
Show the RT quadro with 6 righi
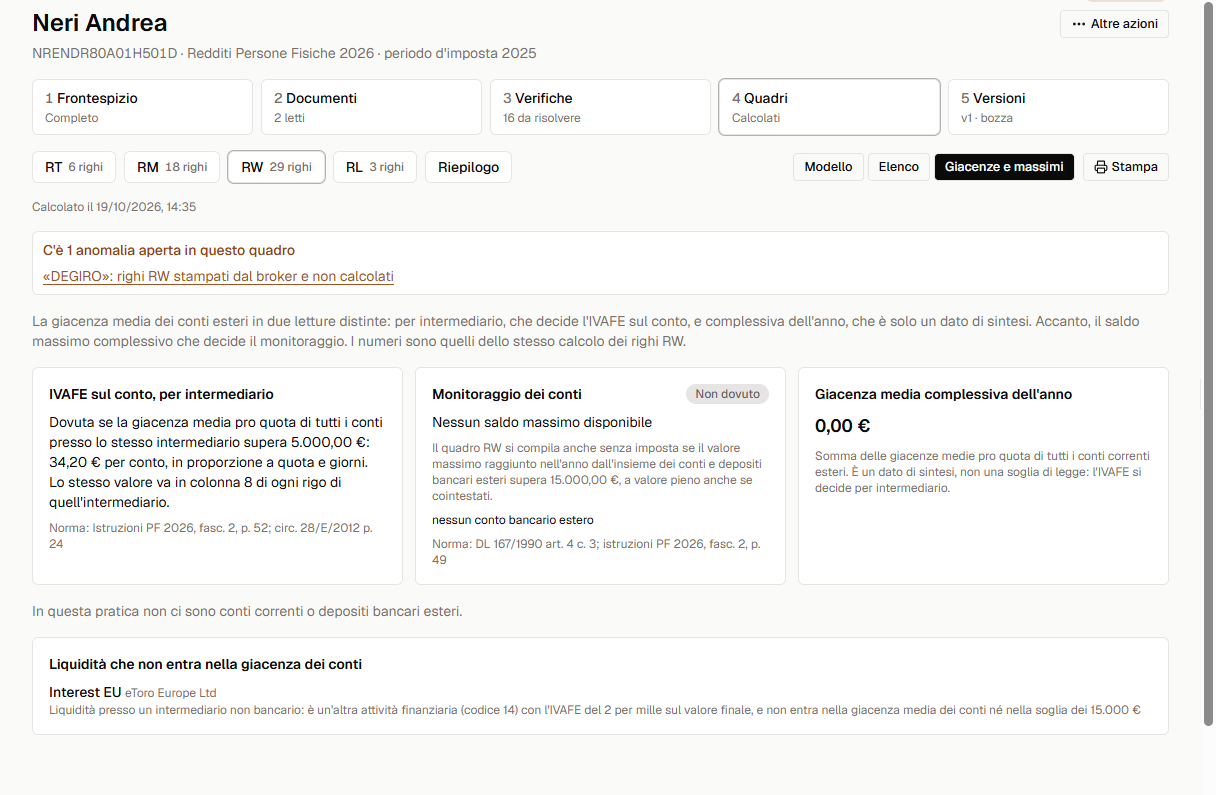(x=74, y=167)
